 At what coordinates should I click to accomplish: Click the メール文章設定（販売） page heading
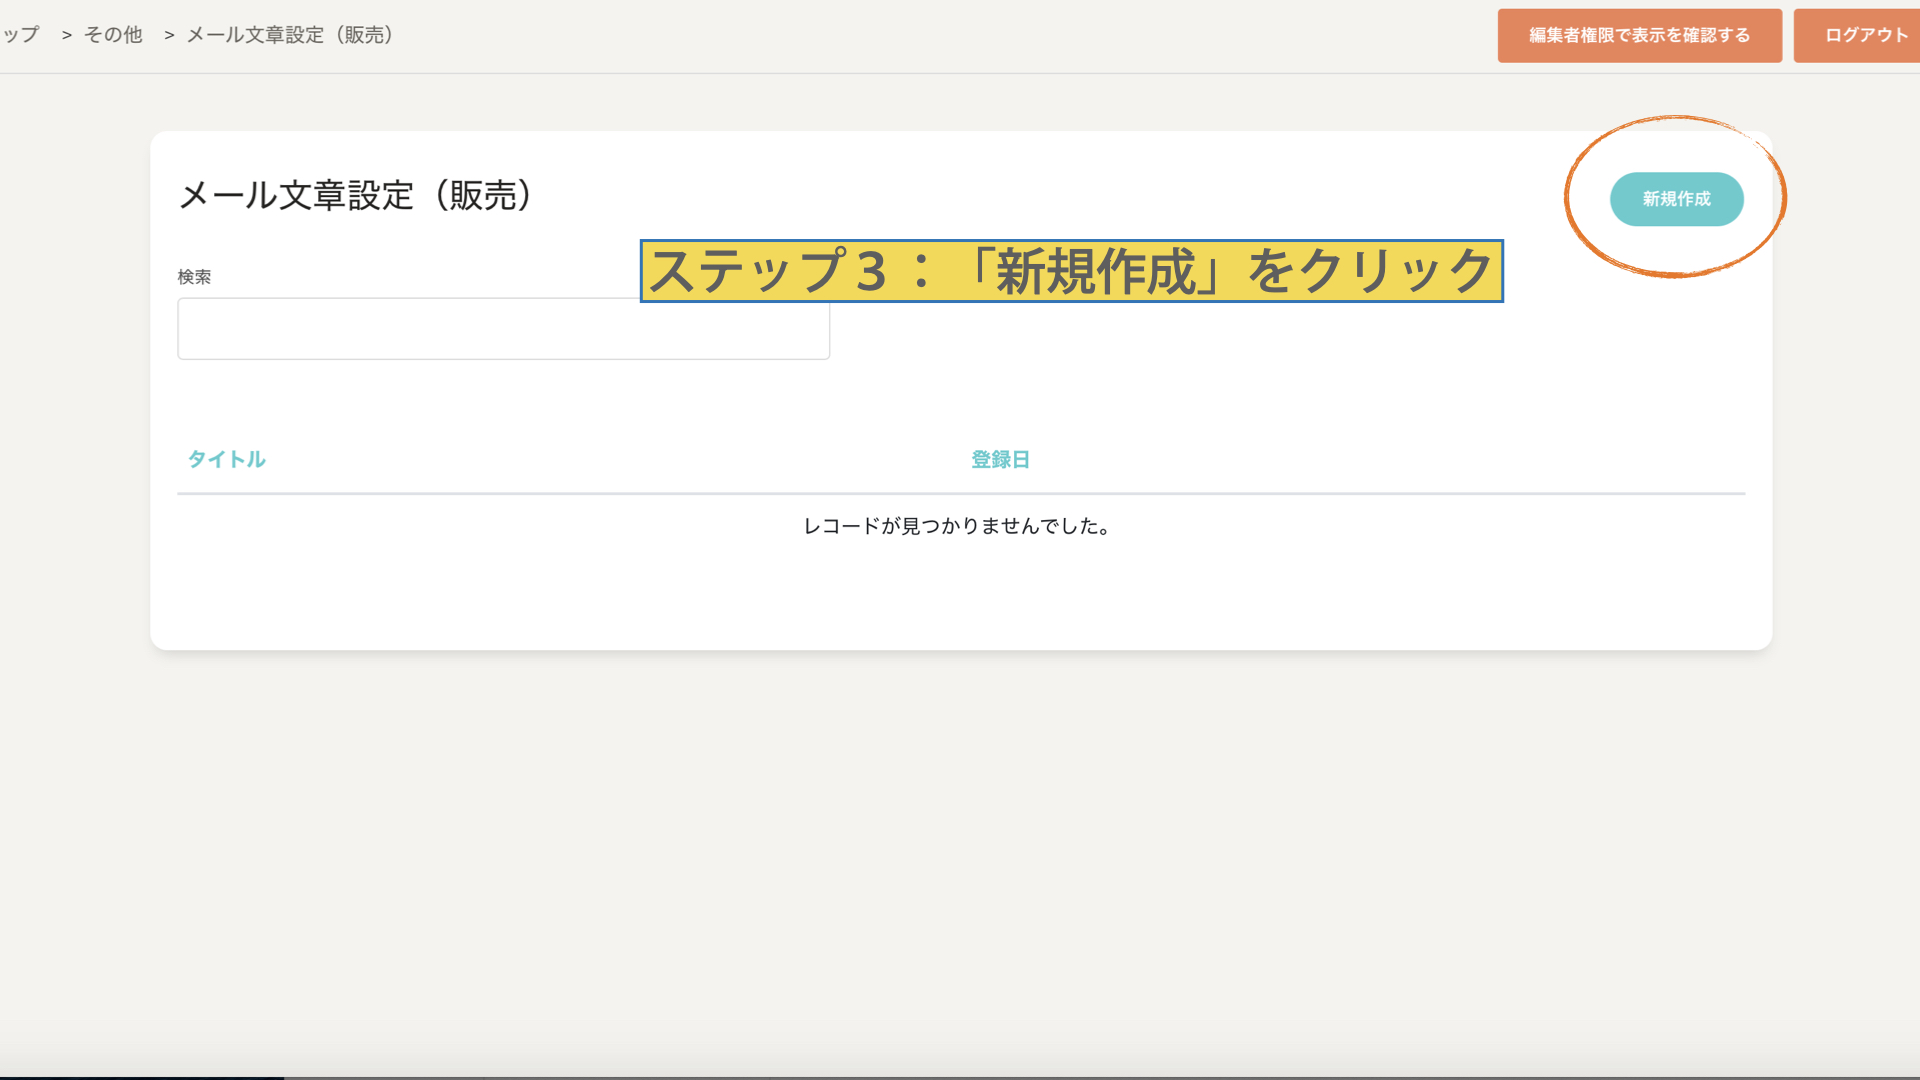[355, 195]
